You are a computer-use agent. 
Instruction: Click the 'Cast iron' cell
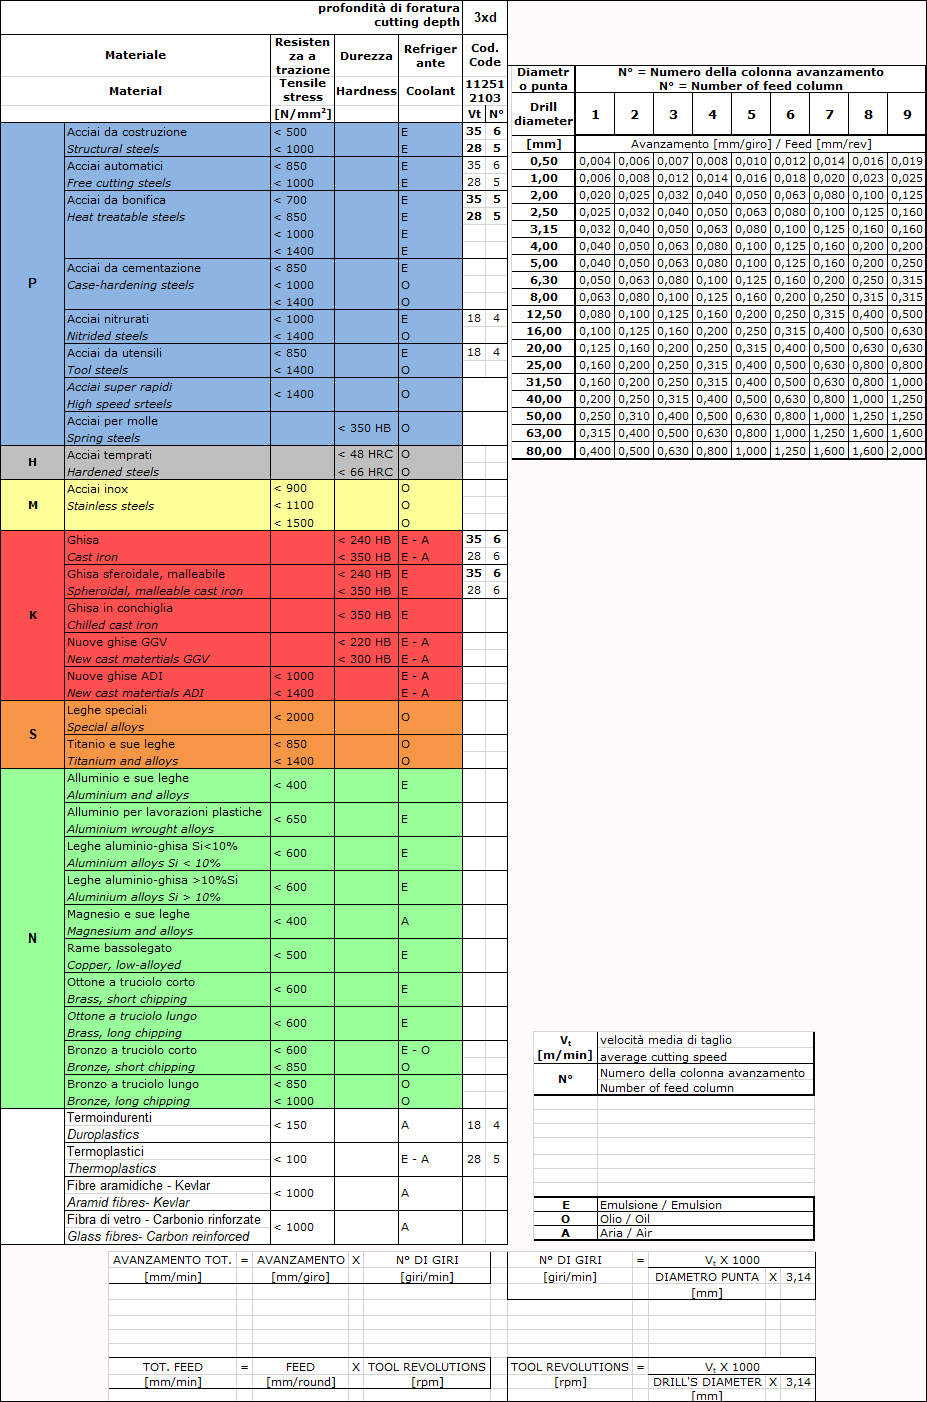[x=168, y=557]
